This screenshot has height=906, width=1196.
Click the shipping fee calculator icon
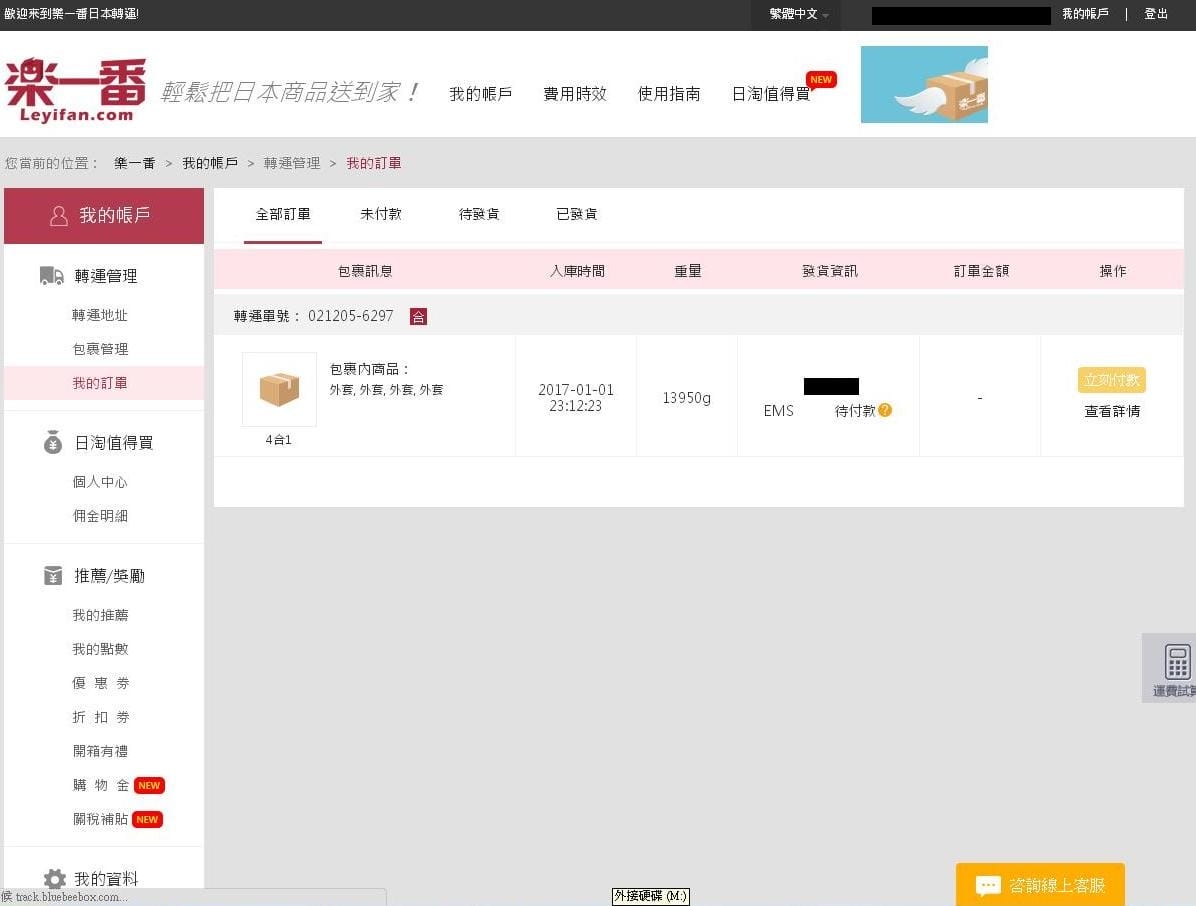(x=1177, y=663)
